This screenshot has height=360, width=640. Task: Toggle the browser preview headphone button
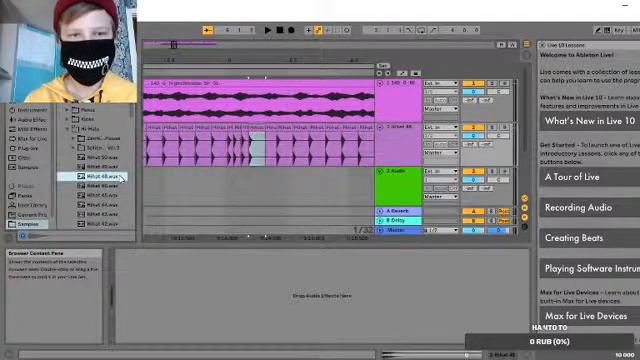pos(23,236)
